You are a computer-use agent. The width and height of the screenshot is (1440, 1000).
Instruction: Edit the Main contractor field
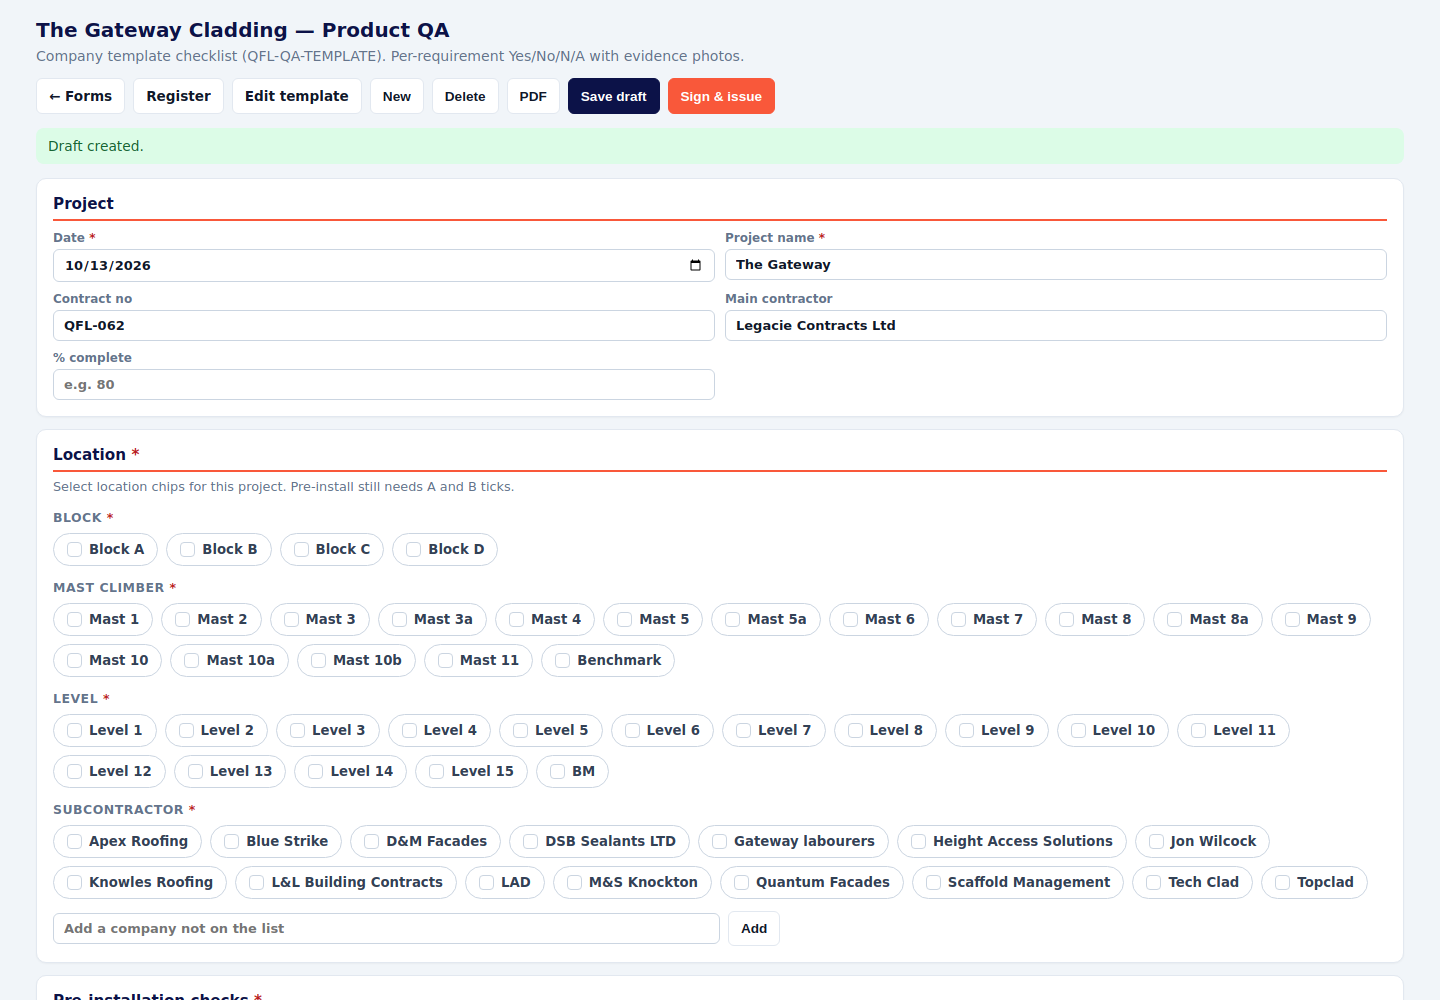coord(1056,326)
